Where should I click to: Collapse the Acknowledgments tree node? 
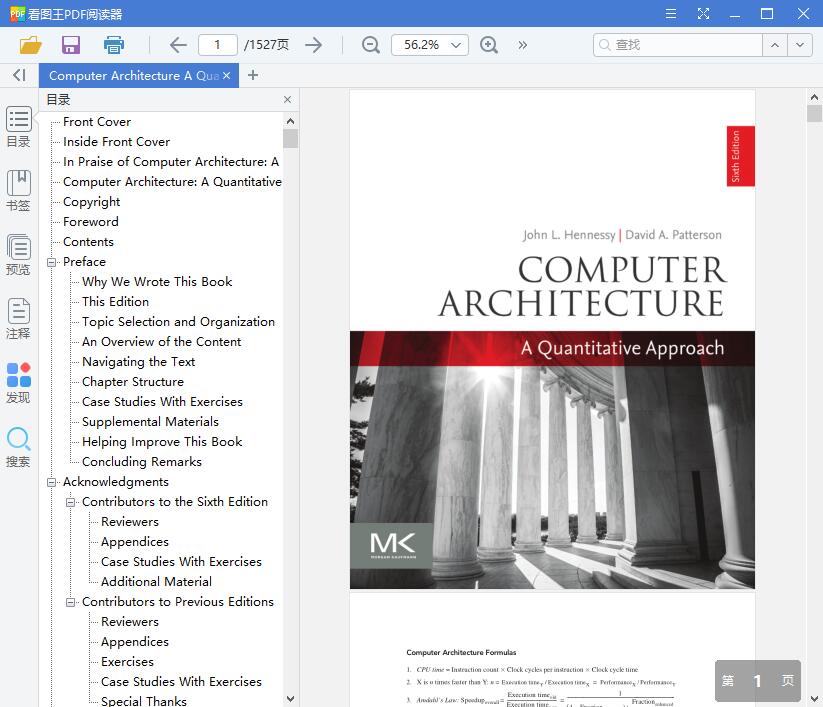click(51, 482)
